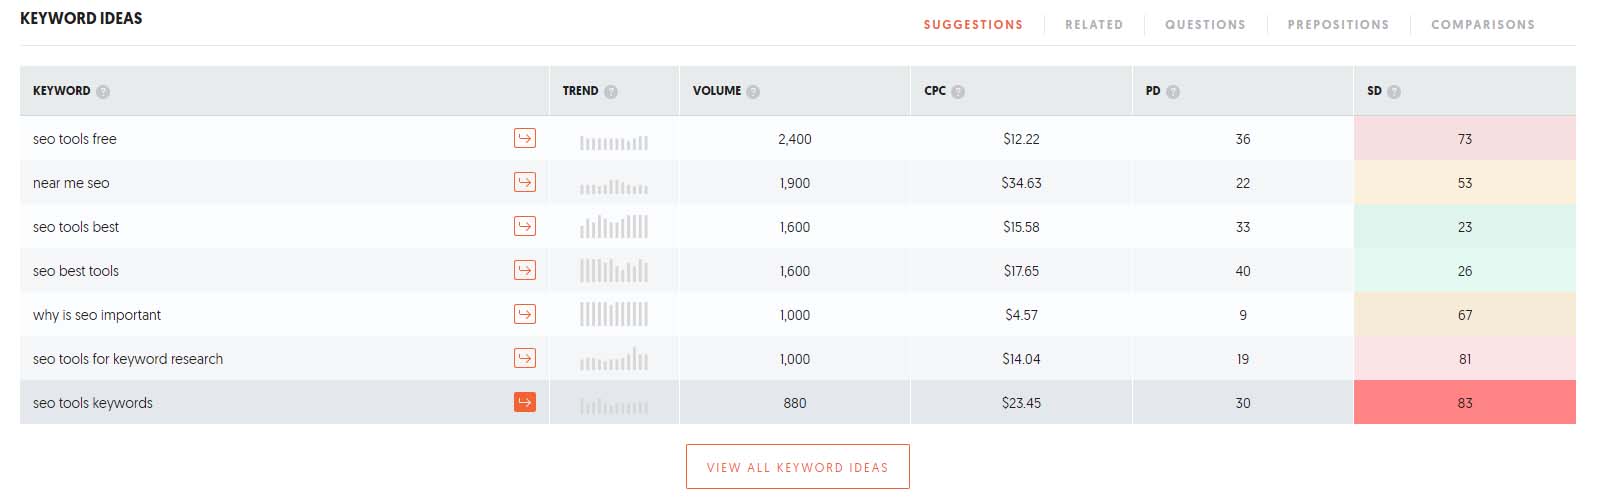
Task: Click the 'why is seo important' keyword
Action: click(97, 315)
